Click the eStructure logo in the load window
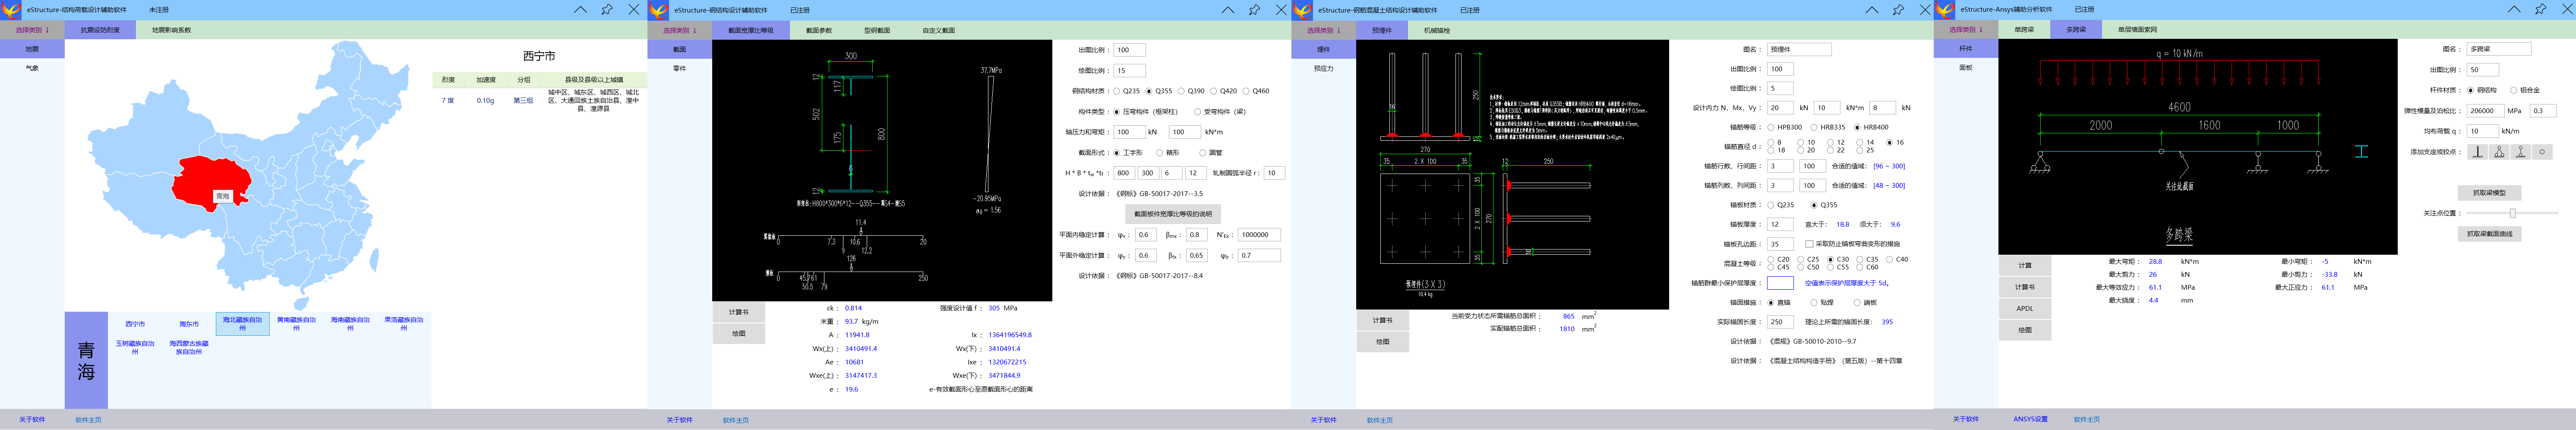Image resolution: width=2576 pixels, height=430 pixels. (10, 9)
